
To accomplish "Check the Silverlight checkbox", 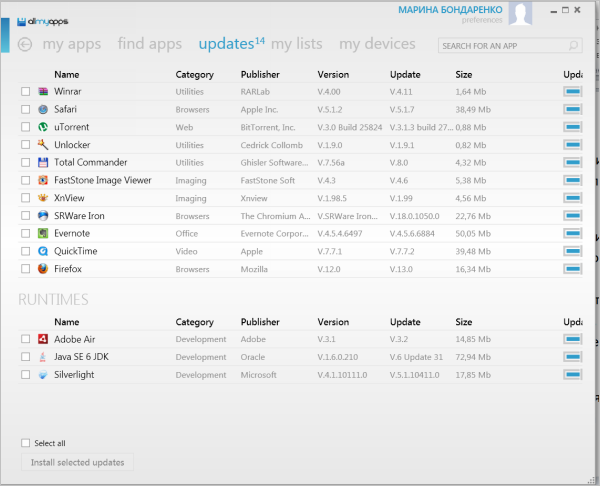I will pos(26,375).
